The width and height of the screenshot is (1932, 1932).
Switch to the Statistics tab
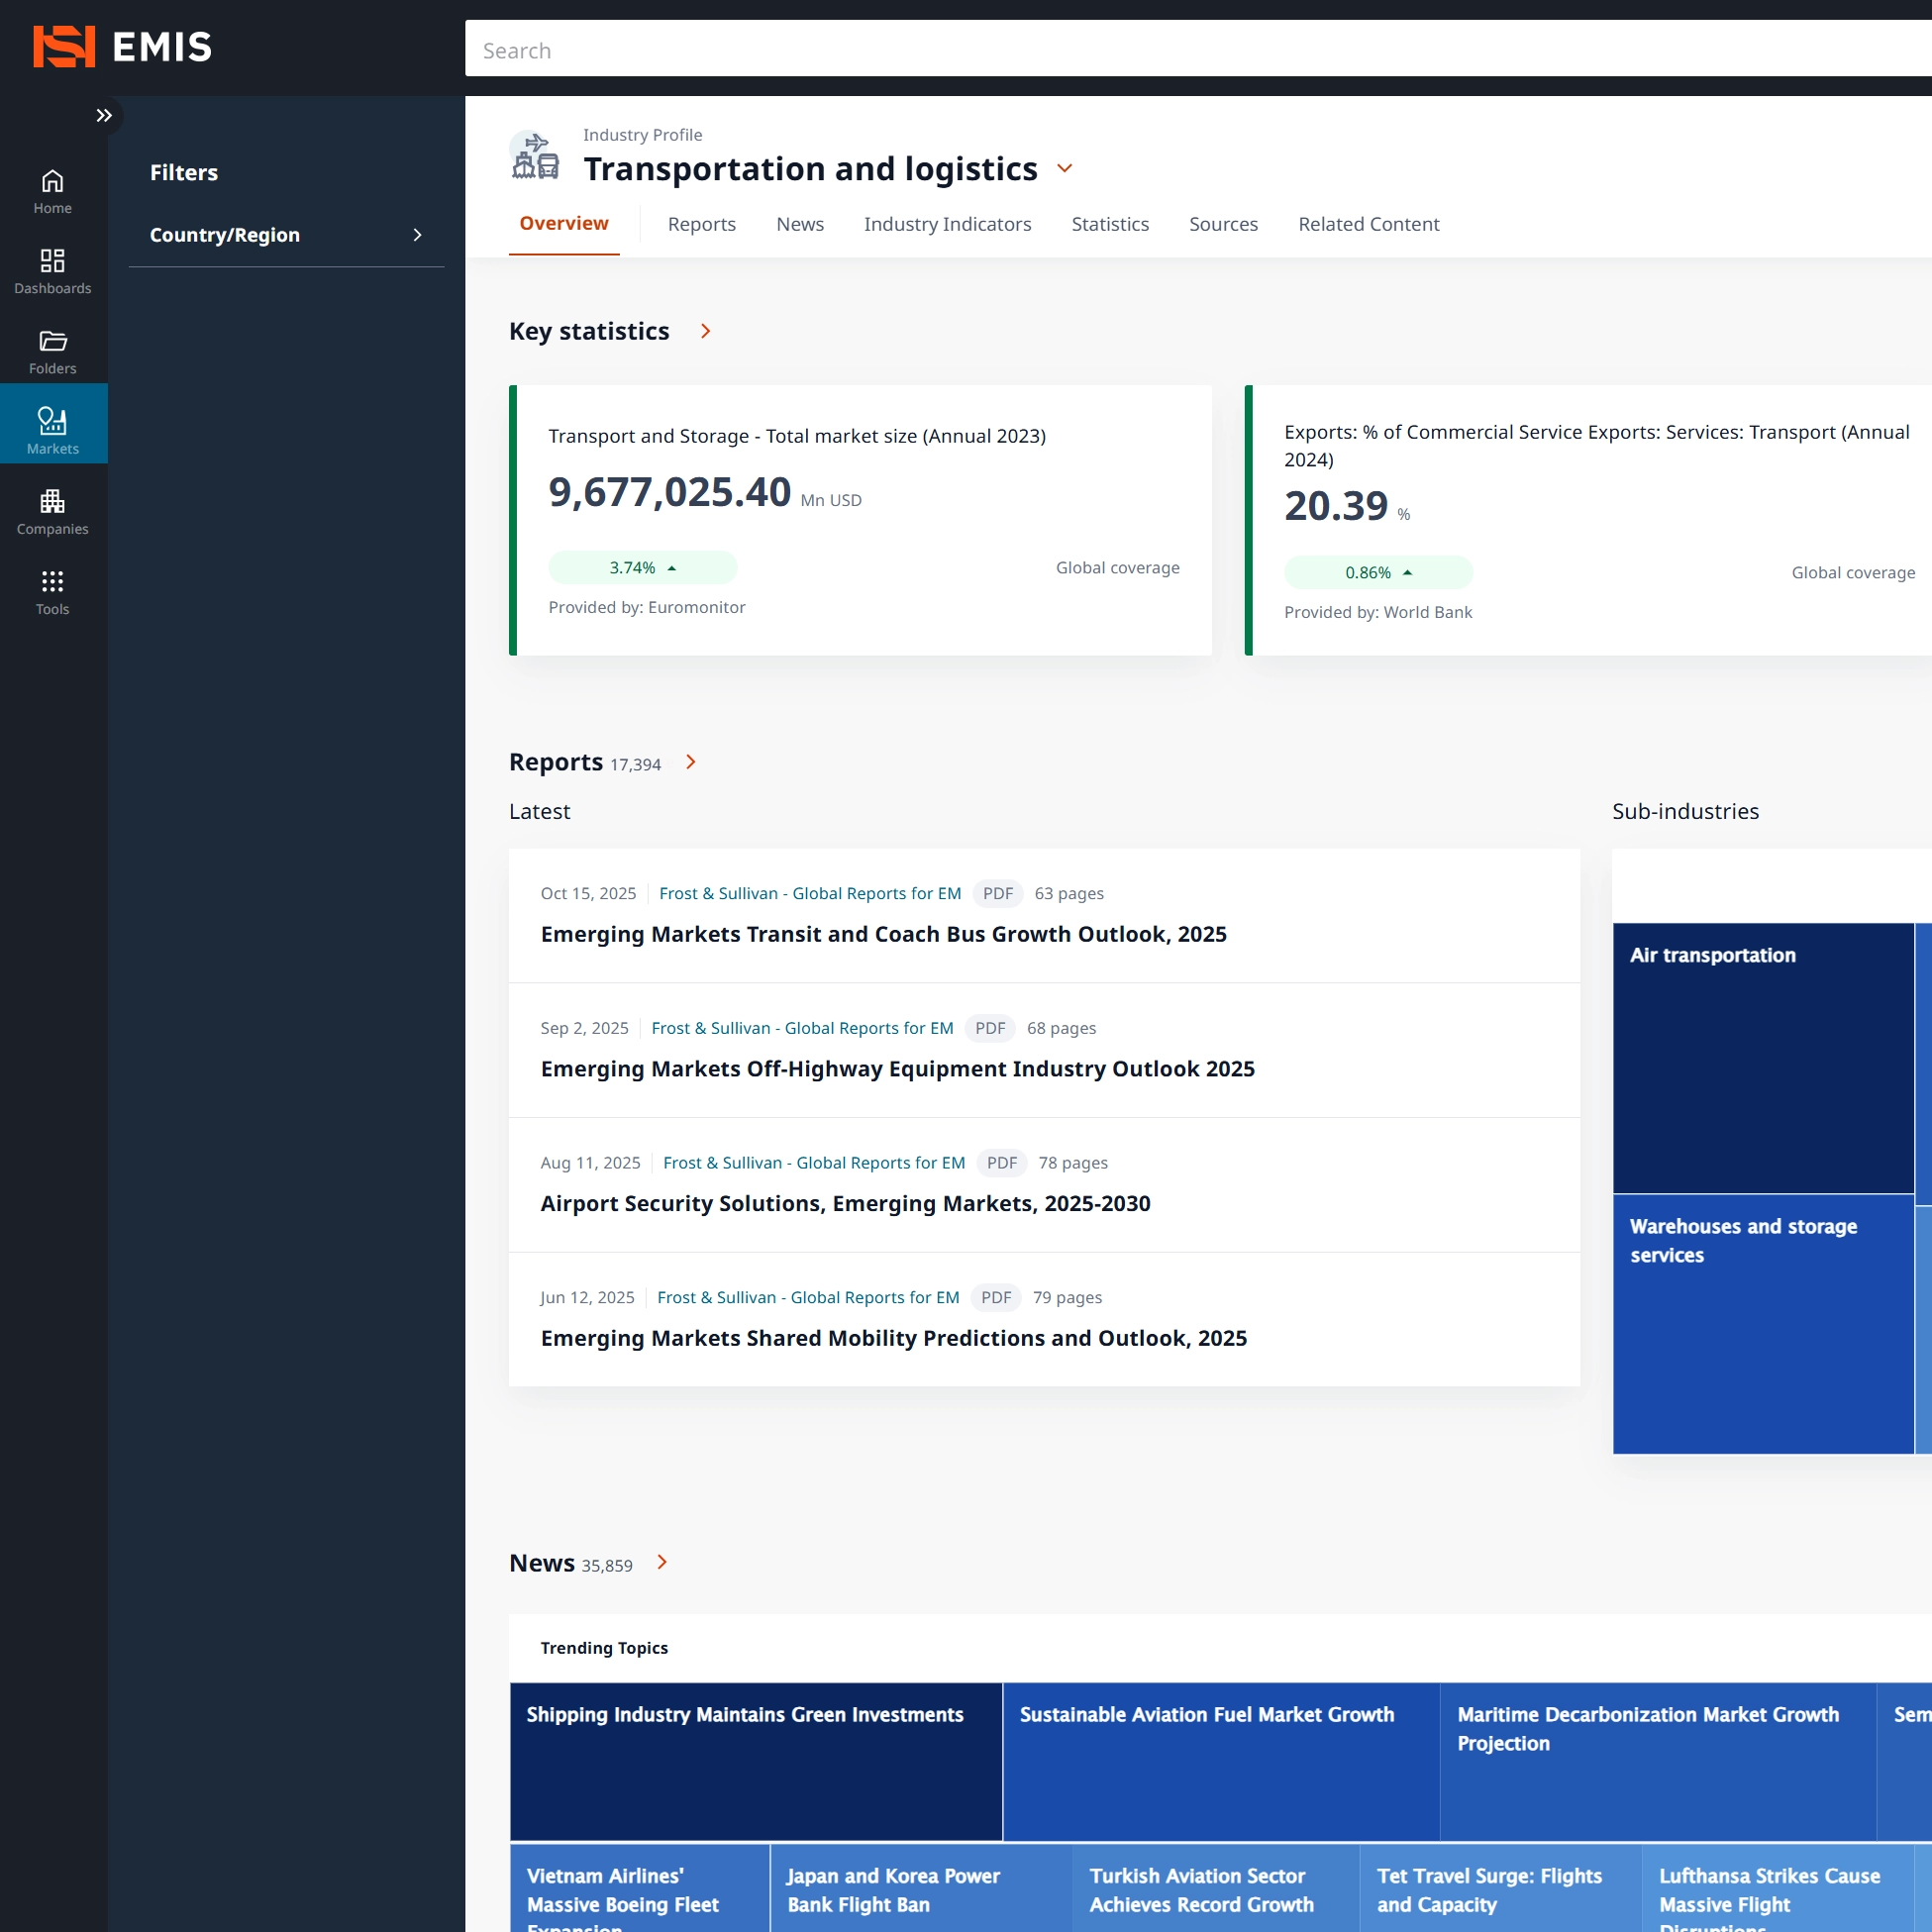pyautogui.click(x=1110, y=224)
